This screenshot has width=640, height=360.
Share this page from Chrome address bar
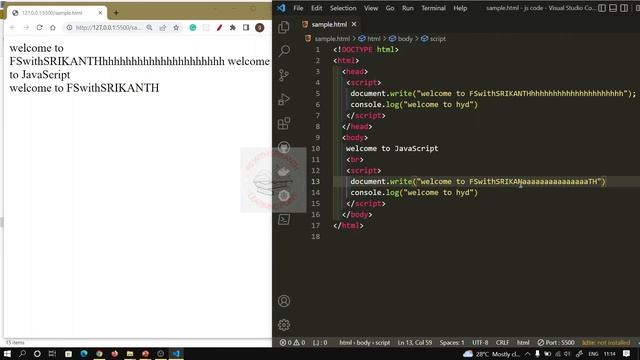click(163, 27)
